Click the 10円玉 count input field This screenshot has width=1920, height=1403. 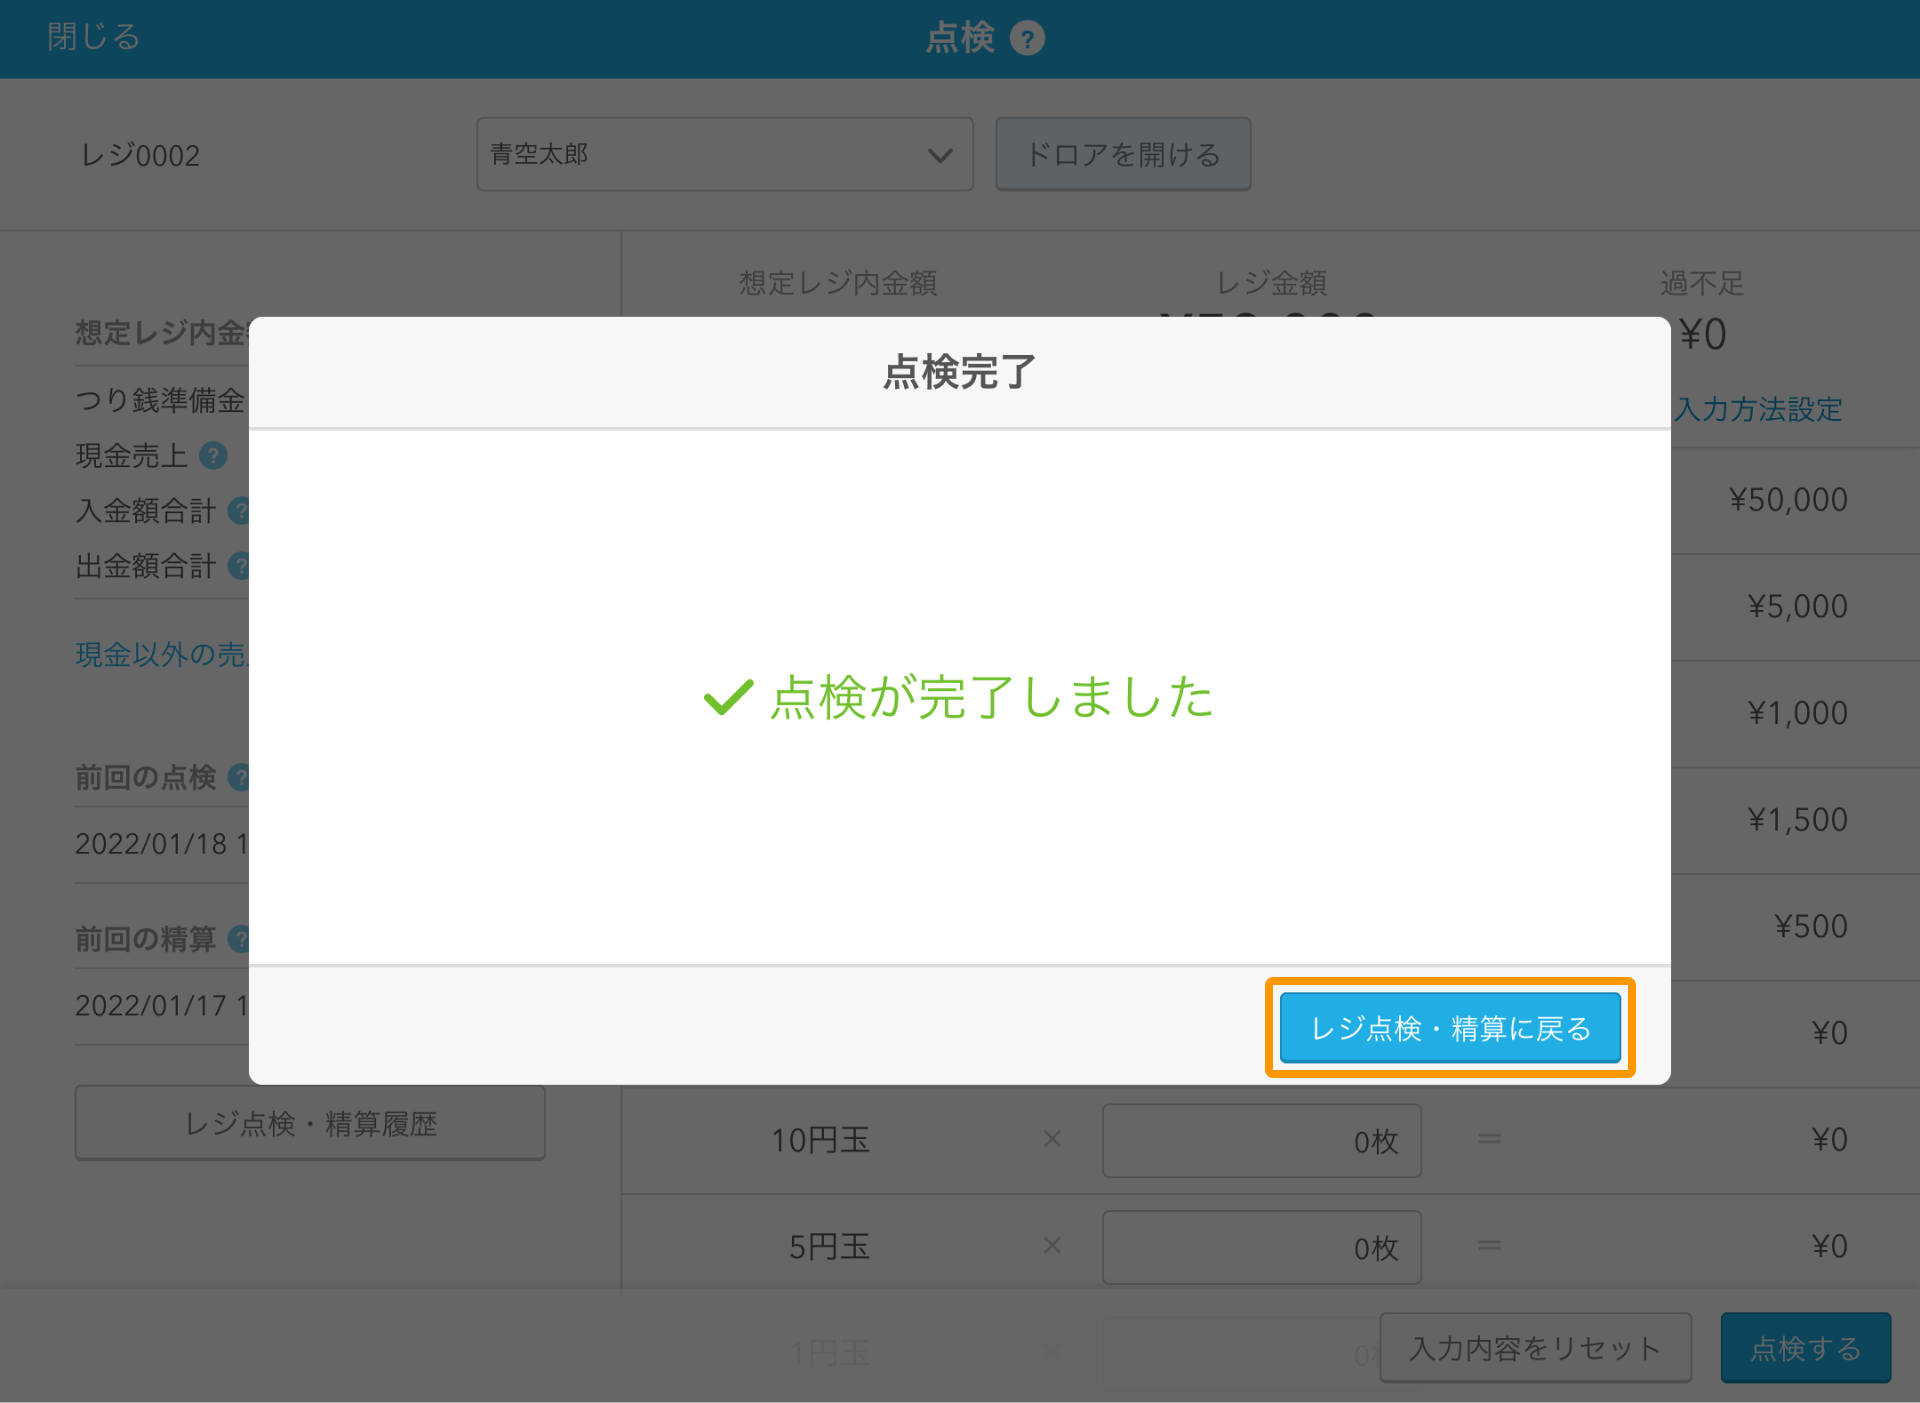1262,1140
